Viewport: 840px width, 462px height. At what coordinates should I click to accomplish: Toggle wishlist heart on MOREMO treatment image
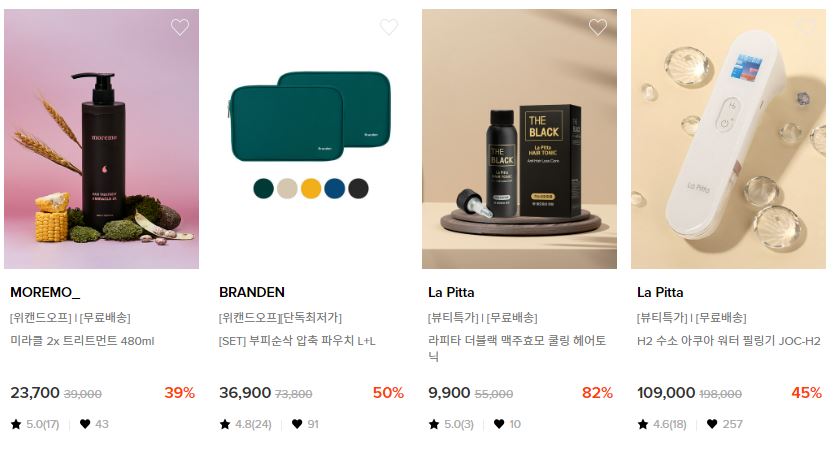(x=180, y=27)
